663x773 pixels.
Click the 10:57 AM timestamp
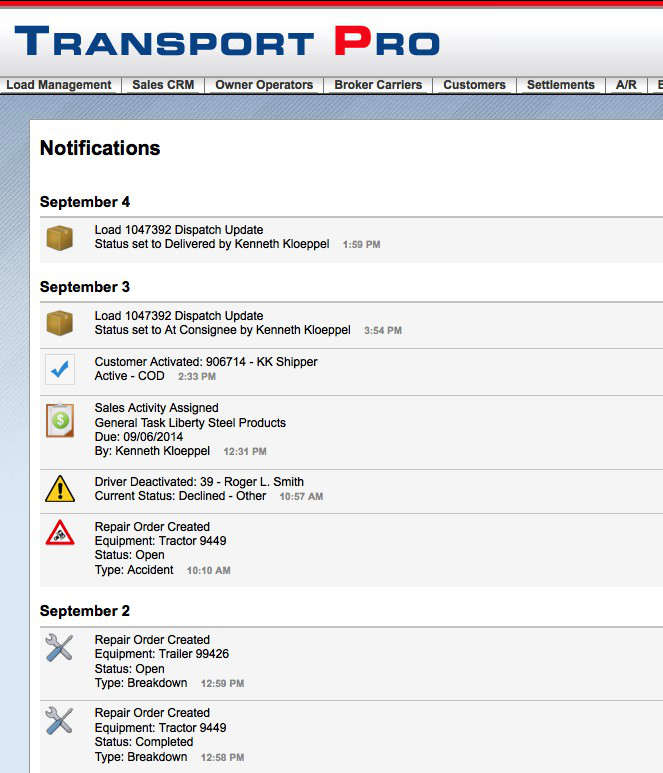[301, 497]
